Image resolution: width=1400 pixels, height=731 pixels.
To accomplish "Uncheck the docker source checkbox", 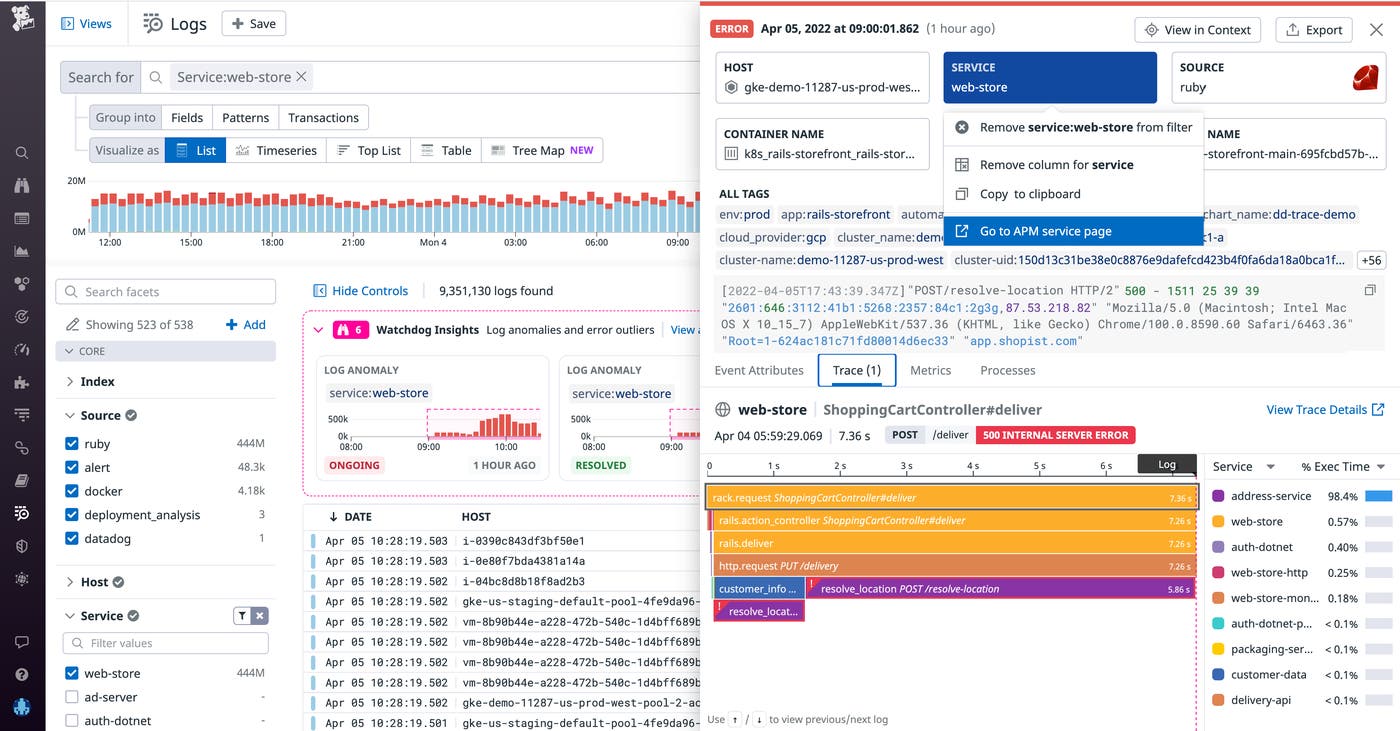I will (x=72, y=490).
